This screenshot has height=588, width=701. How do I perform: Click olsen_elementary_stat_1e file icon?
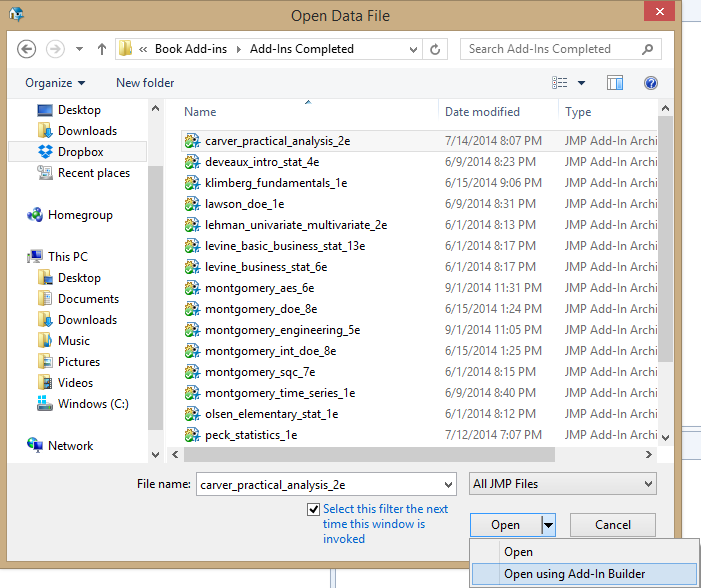(x=192, y=414)
